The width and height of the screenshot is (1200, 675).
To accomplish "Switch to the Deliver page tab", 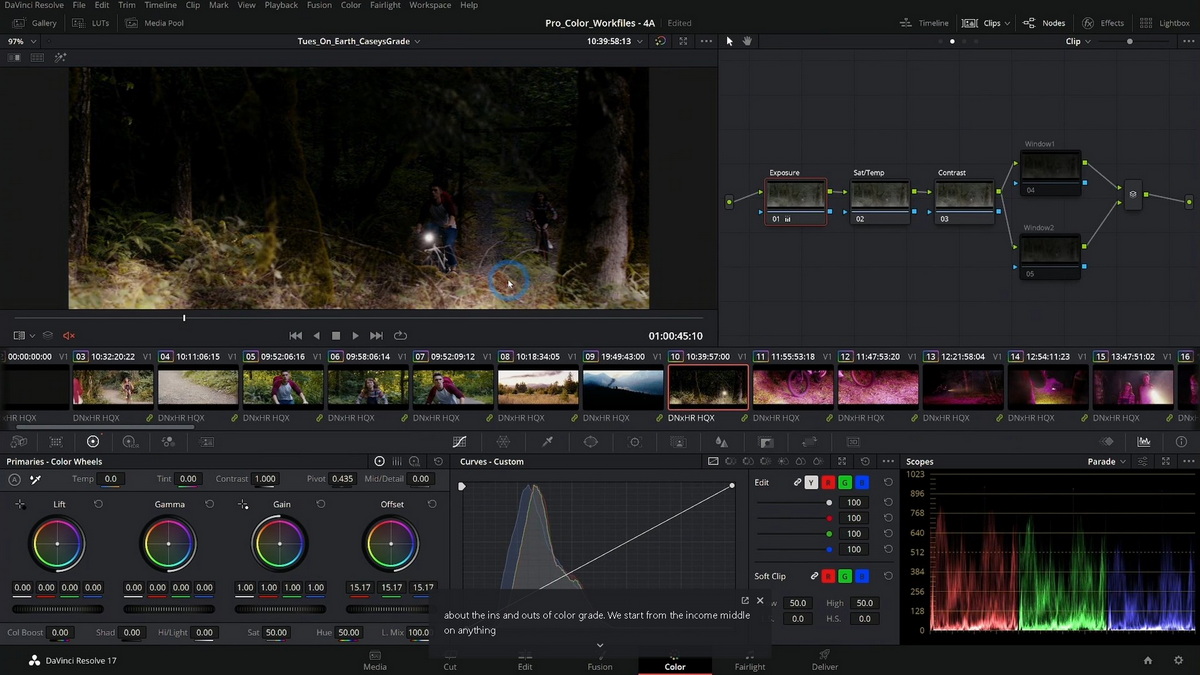I will click(x=825, y=661).
